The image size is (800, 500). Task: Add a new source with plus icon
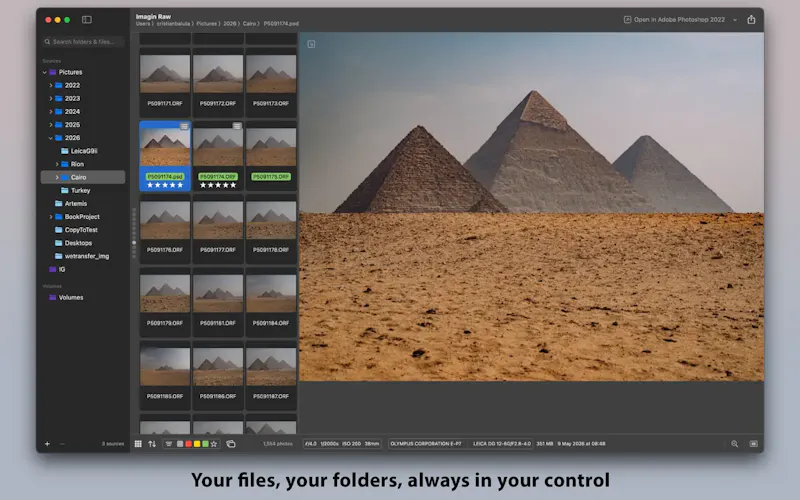[x=47, y=444]
